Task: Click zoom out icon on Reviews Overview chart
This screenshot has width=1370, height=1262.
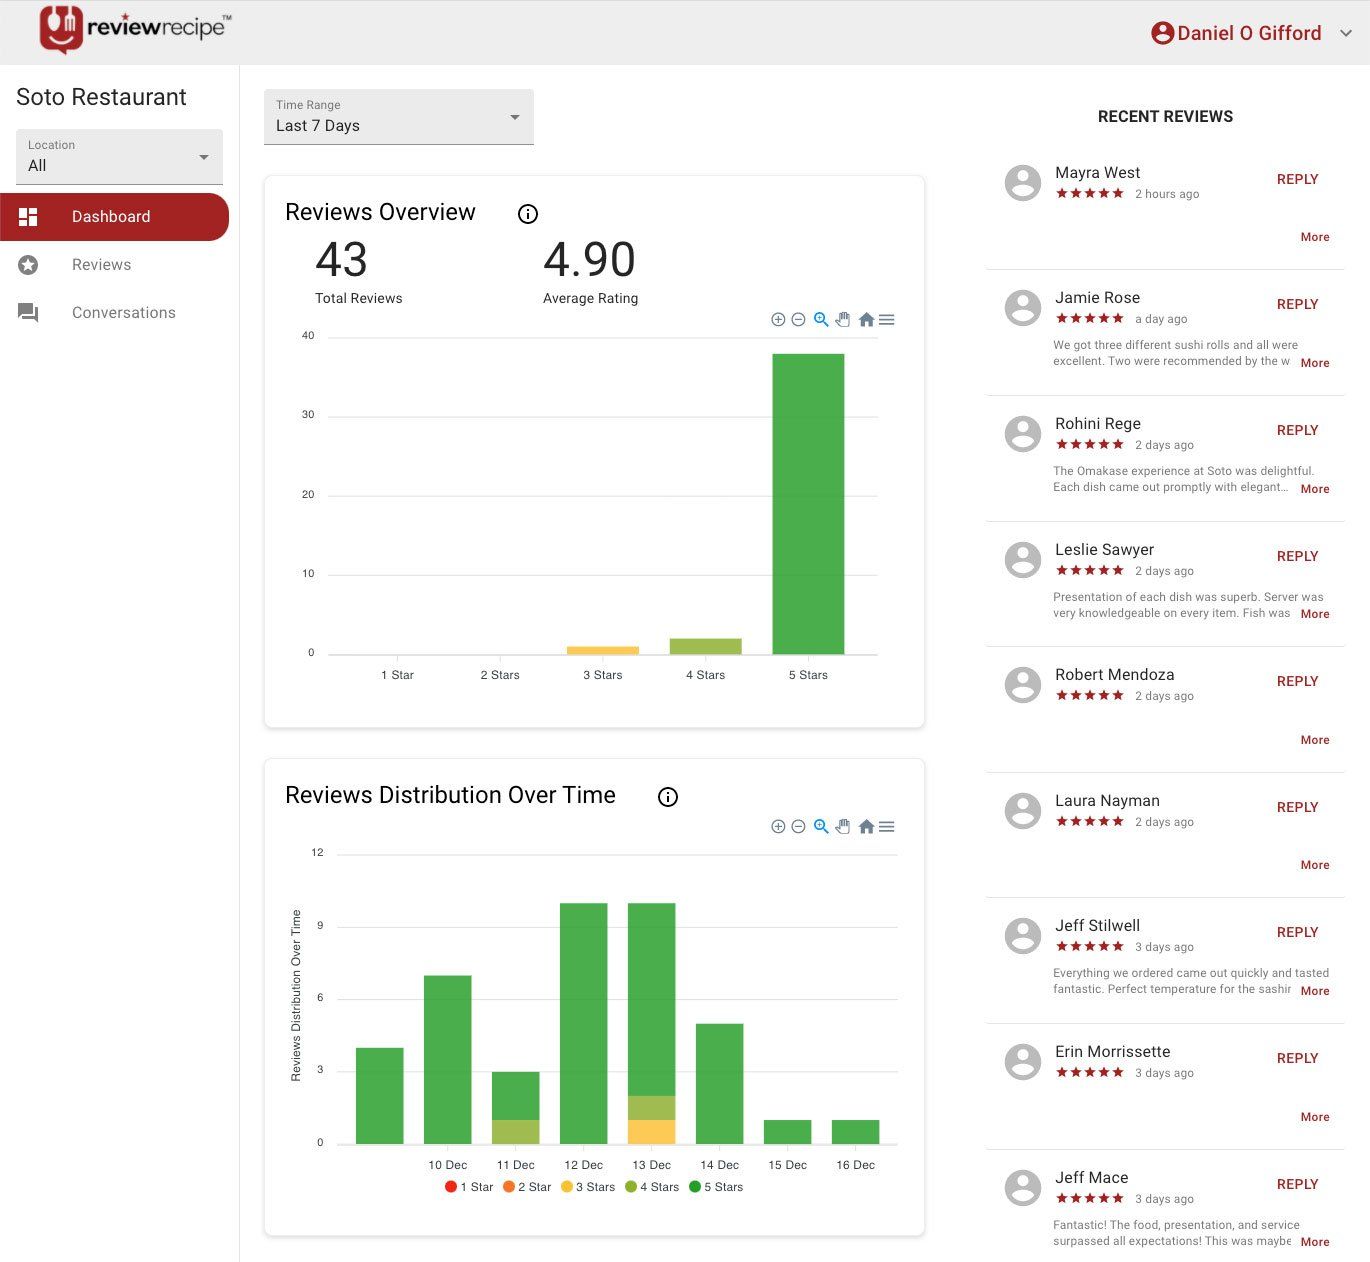Action: point(798,320)
